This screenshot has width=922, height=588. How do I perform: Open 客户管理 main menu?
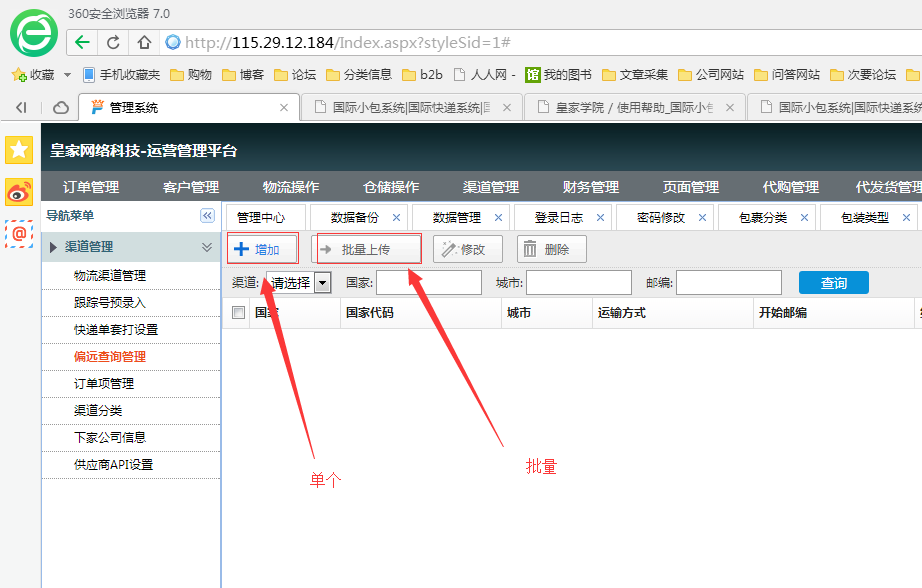[x=191, y=187]
